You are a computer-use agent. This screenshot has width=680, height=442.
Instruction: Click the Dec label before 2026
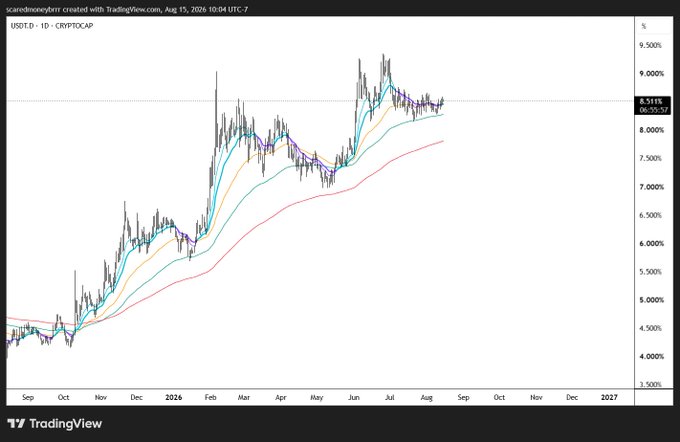pos(137,397)
